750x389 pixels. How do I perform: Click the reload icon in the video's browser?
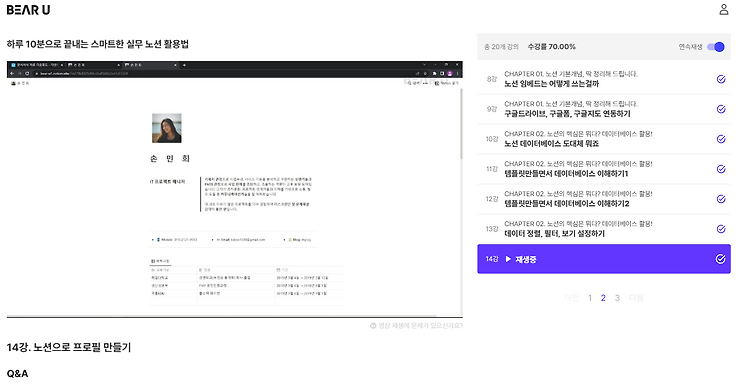(27, 74)
